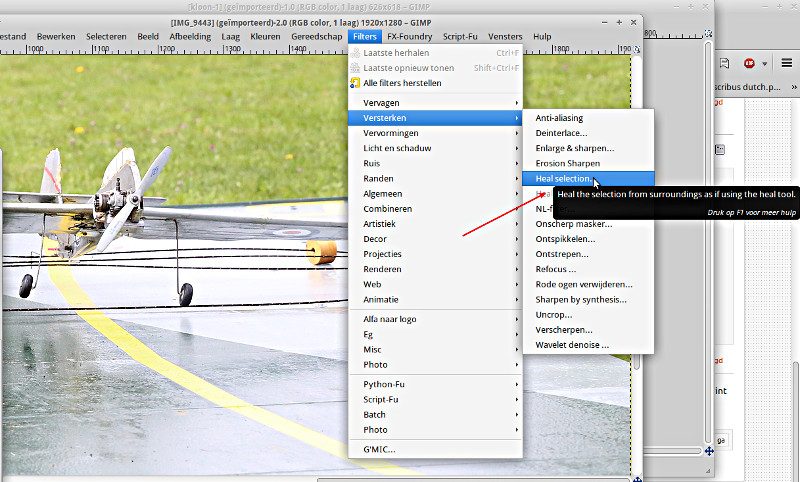Expand the Ruis filter submenu
Viewport: 800px width, 482px height.
pyautogui.click(x=435, y=163)
